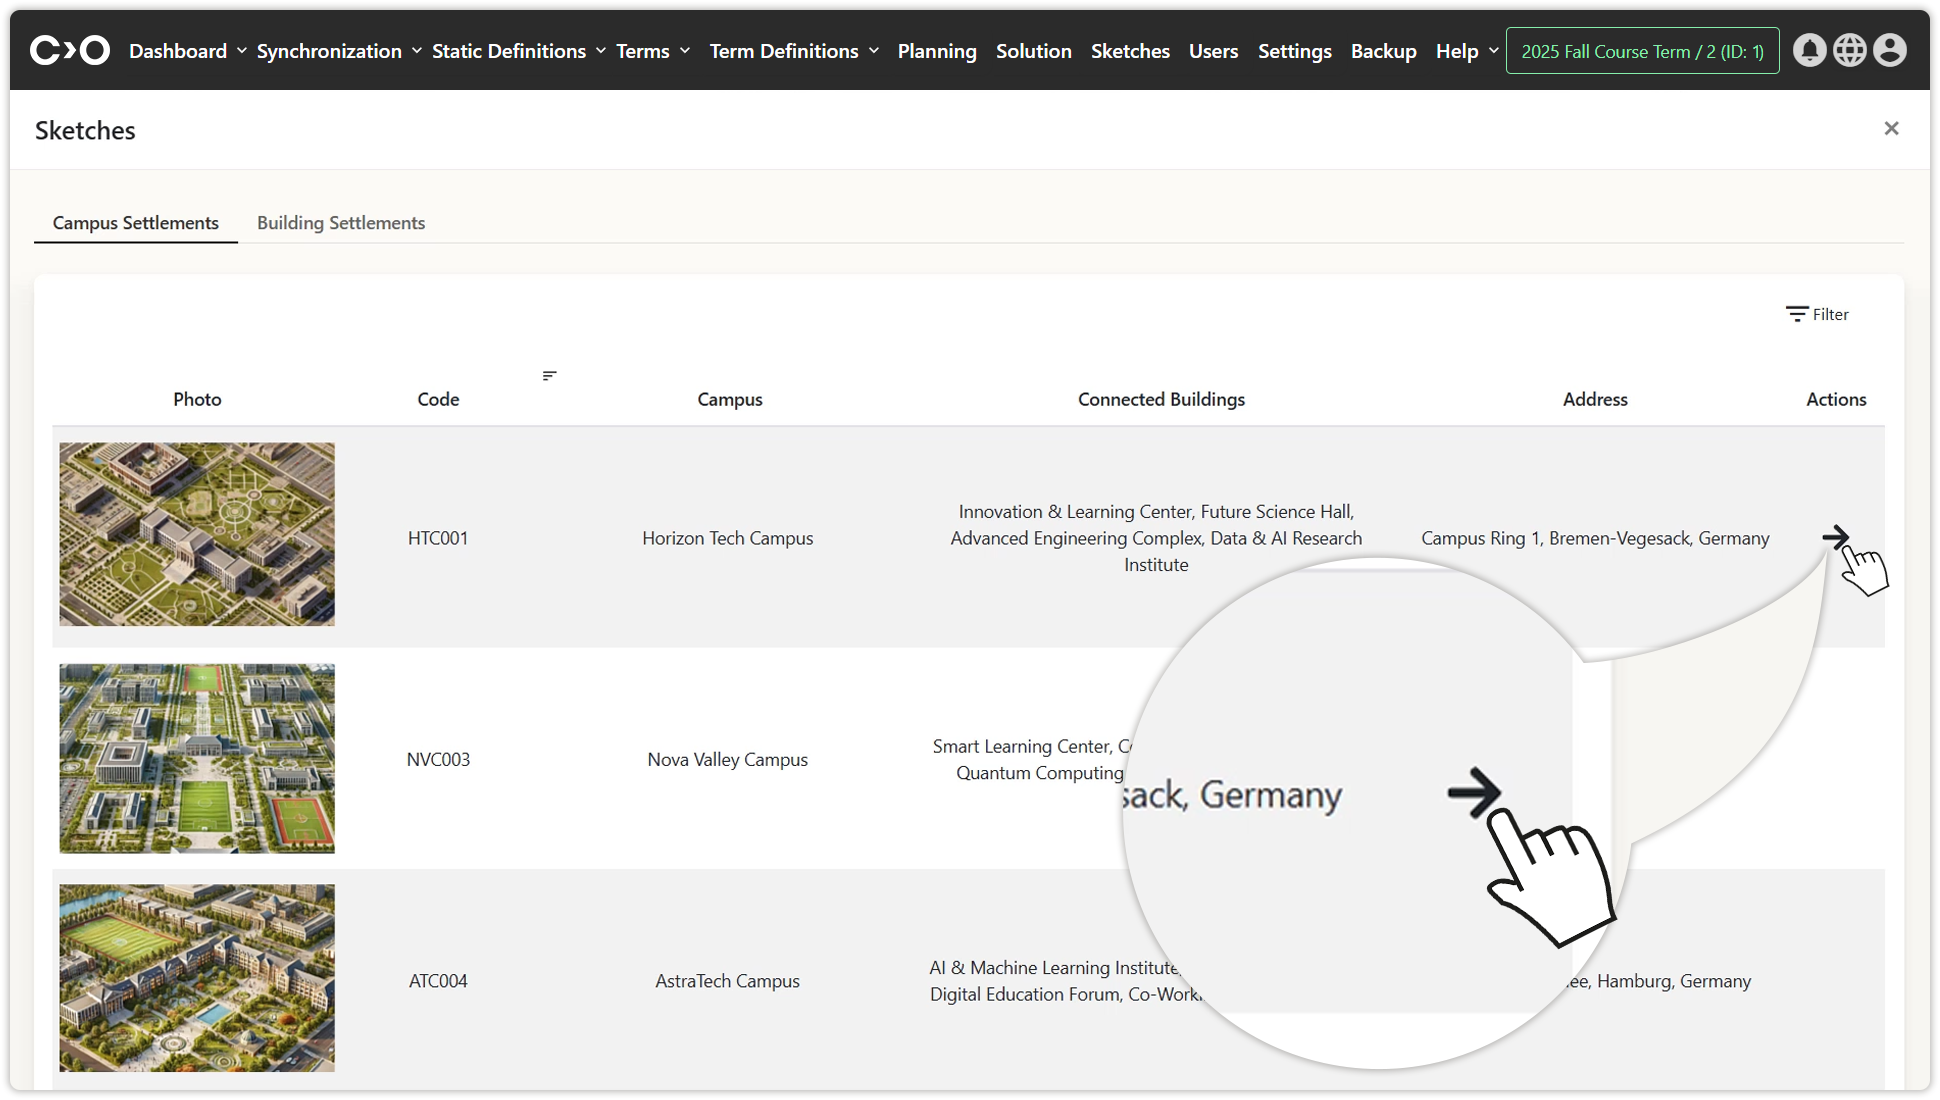This screenshot has width=1940, height=1100.
Task: Click the AstraTech Campus thumbnail
Action: [197, 978]
